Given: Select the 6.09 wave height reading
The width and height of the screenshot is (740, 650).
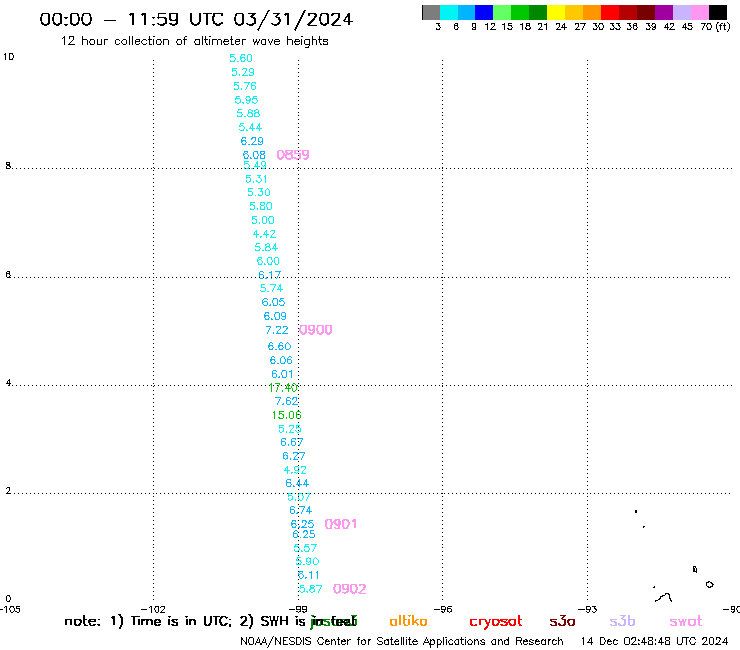Looking at the screenshot, I should [275, 316].
